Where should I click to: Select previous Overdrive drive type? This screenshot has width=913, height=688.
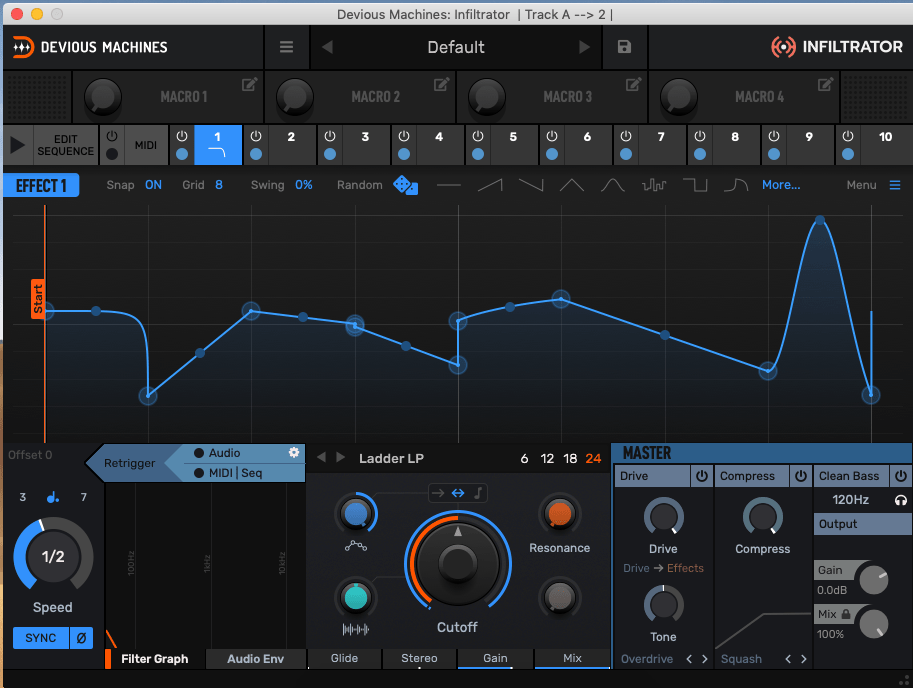(689, 659)
